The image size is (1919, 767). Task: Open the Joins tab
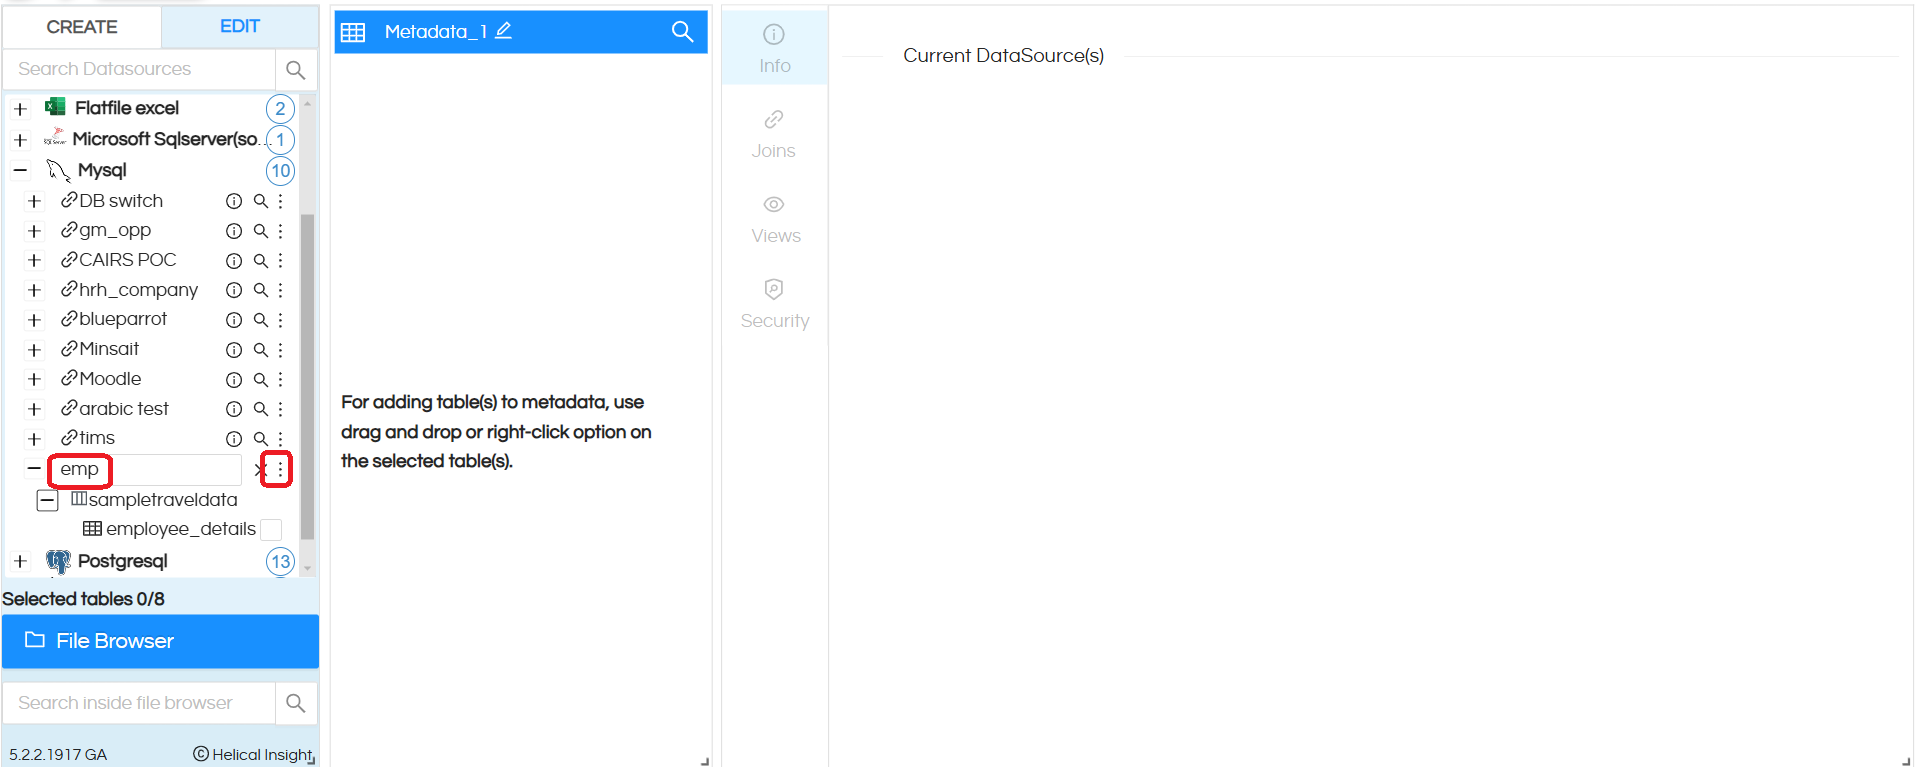pyautogui.click(x=774, y=134)
